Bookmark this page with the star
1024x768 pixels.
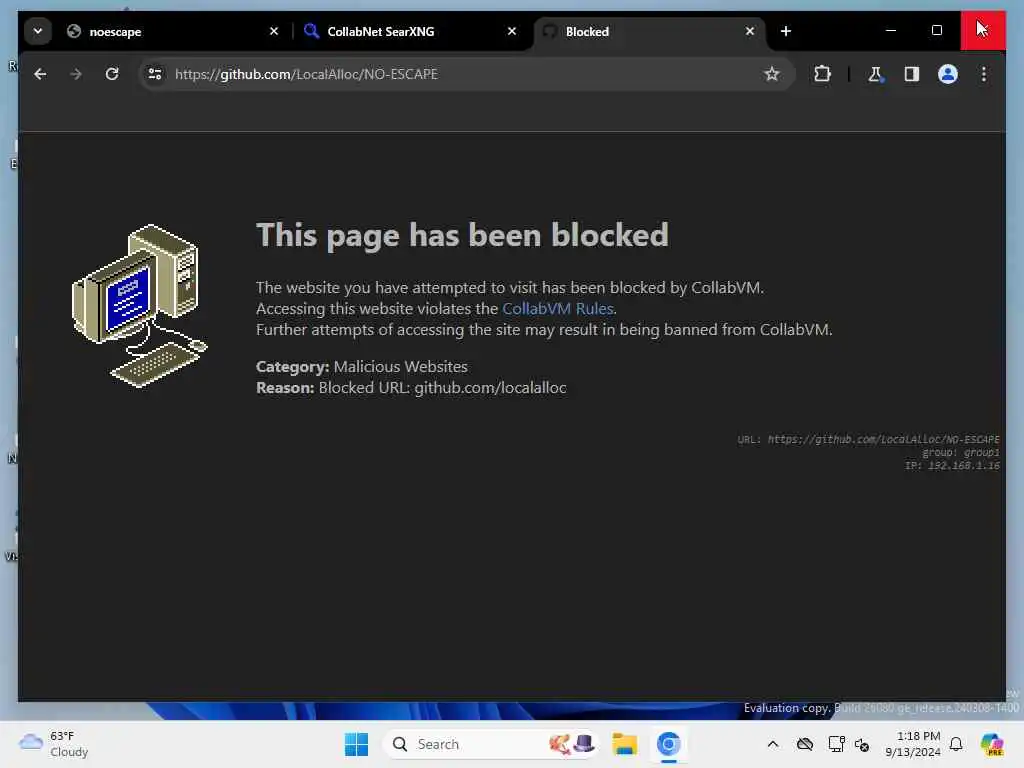(771, 74)
